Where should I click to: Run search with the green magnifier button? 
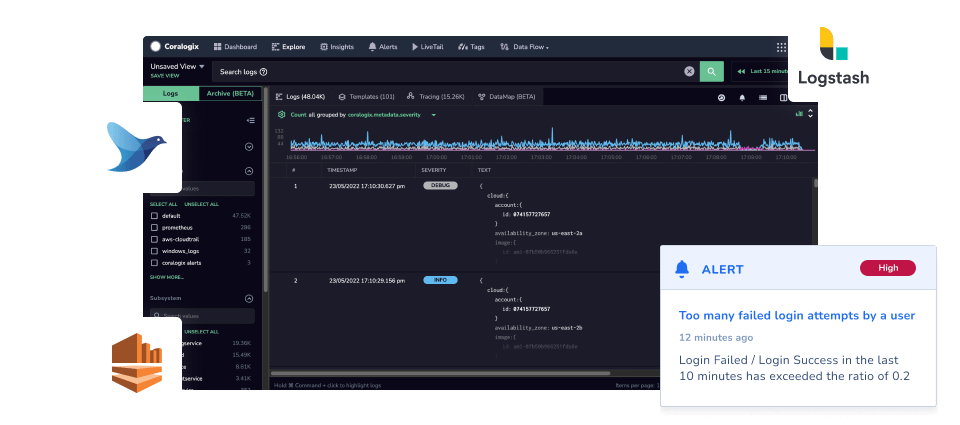point(711,72)
